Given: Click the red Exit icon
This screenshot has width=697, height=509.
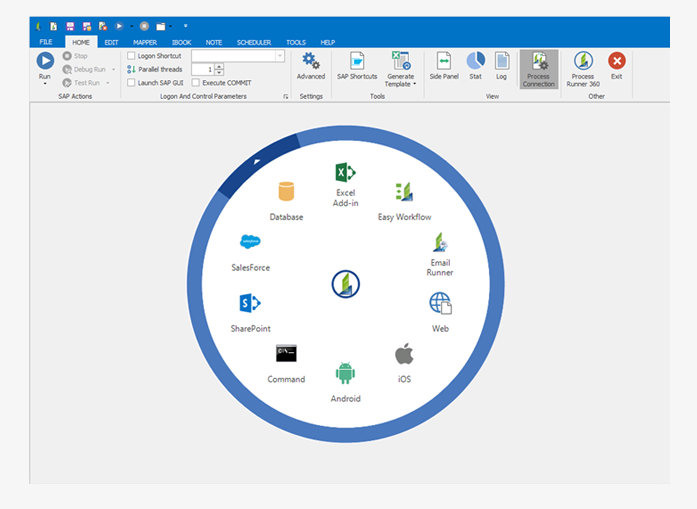Looking at the screenshot, I should point(617,61).
